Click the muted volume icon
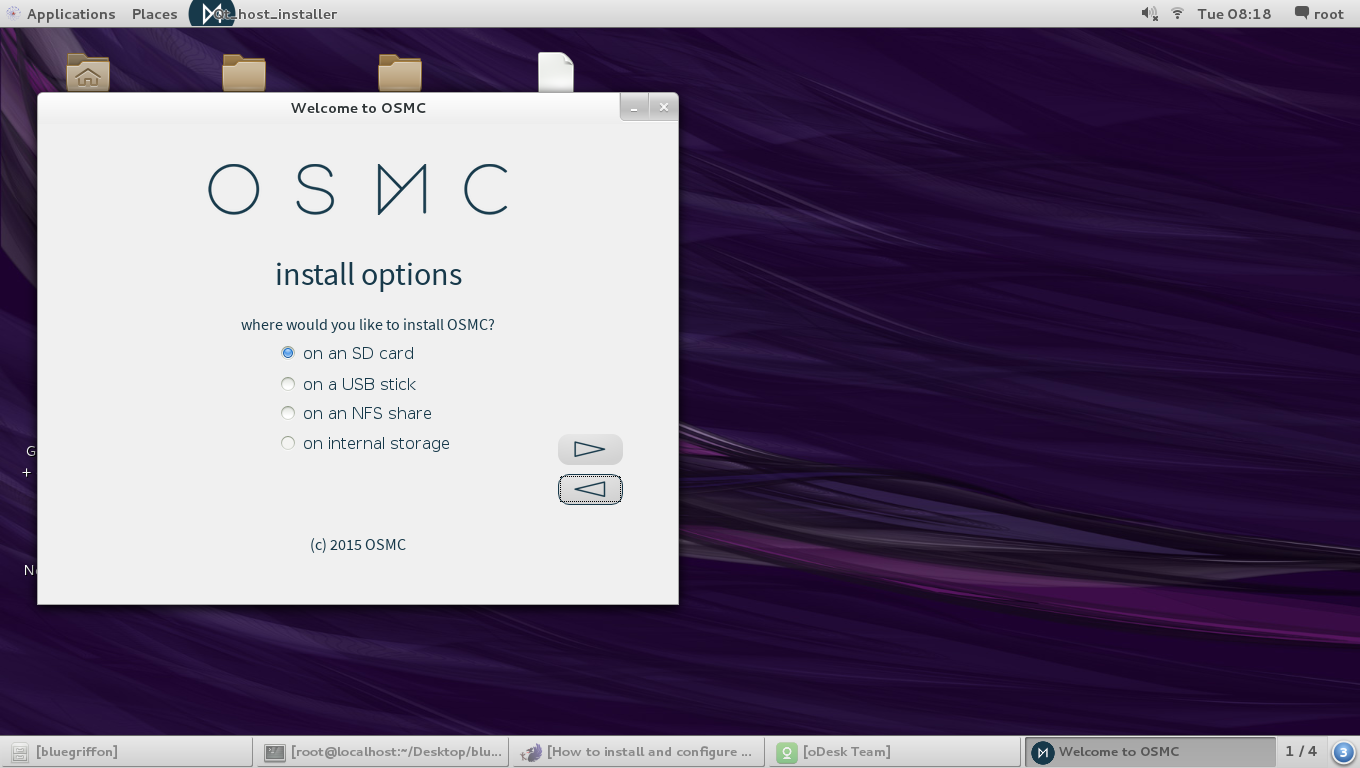The image size is (1360, 768). point(1150,14)
